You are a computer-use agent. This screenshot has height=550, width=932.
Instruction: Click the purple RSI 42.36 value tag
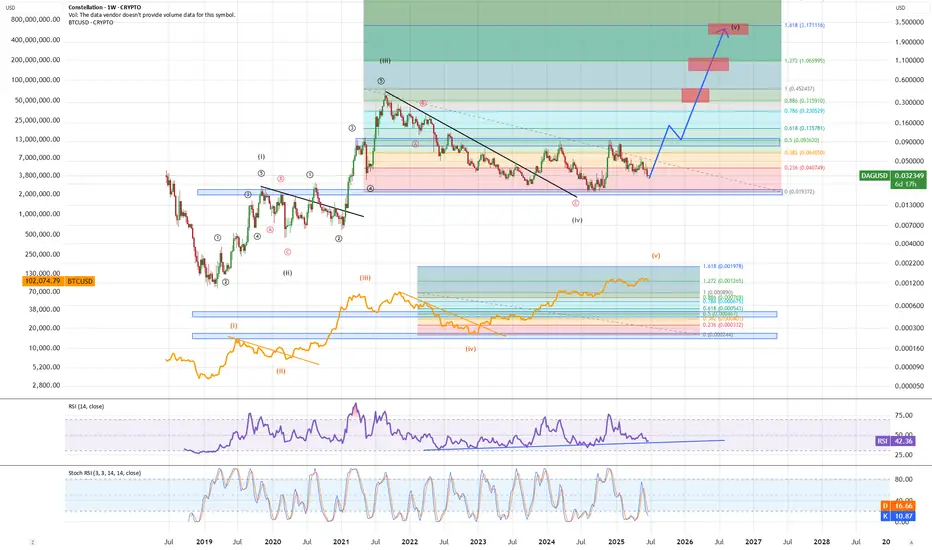pyautogui.click(x=895, y=441)
